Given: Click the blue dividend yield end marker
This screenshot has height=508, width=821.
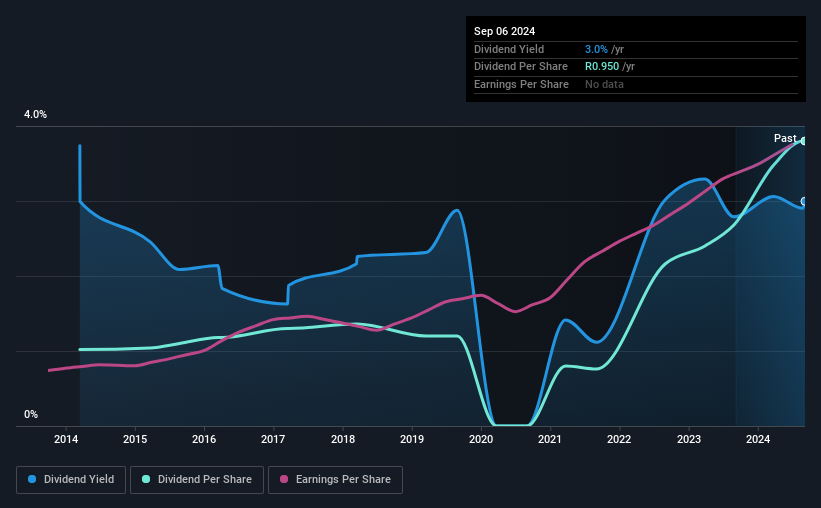Looking at the screenshot, I should (x=804, y=202).
